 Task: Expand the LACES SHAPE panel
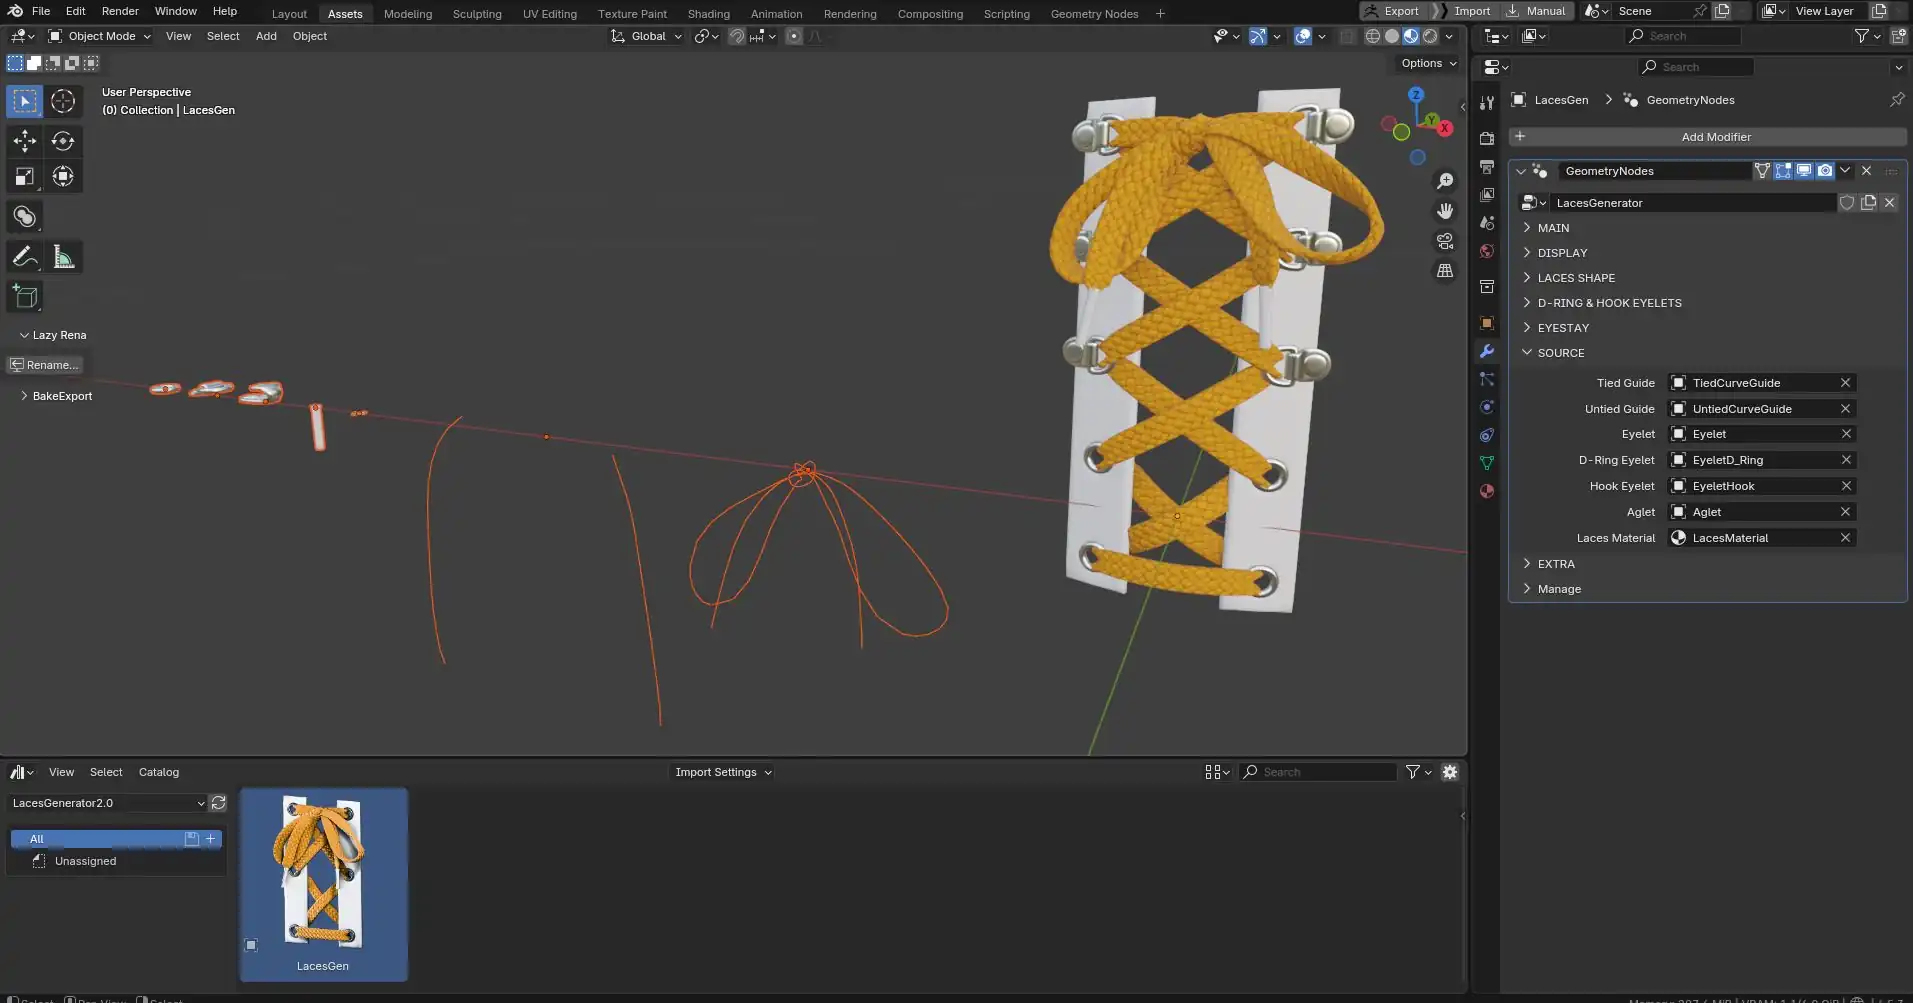[x=1576, y=278]
